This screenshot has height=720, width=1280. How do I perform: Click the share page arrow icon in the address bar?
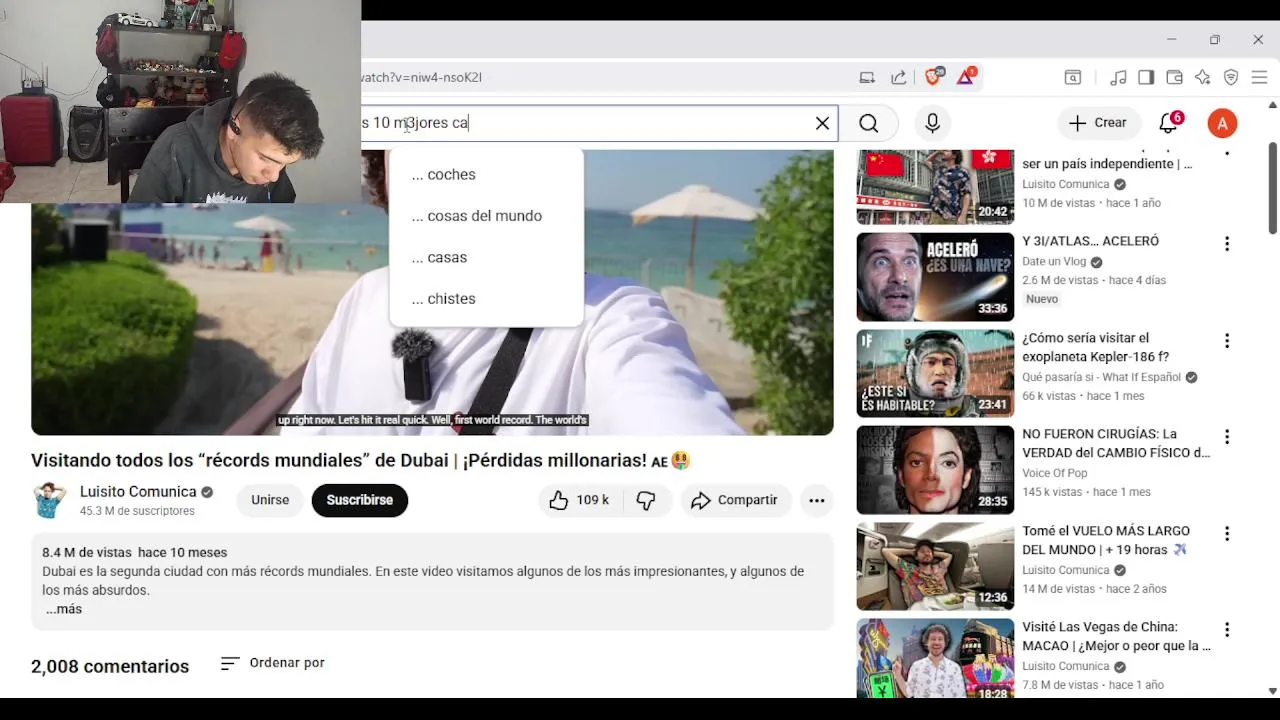point(899,77)
